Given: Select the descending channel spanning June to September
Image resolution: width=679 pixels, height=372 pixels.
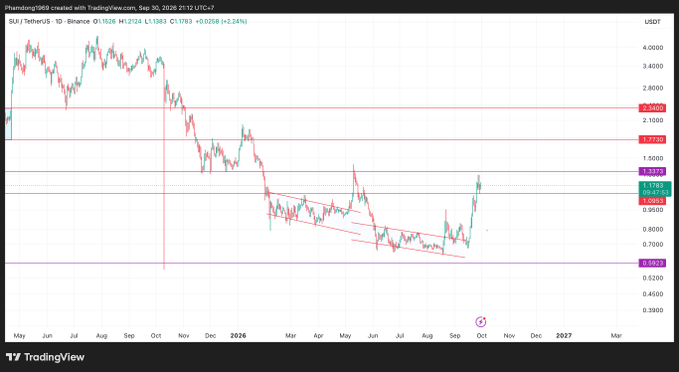Looking at the screenshot, I should 408,240.
